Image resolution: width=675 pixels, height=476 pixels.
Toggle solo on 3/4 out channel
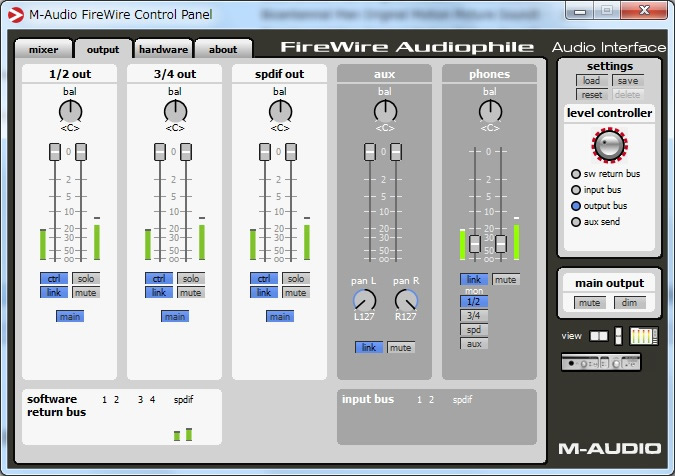191,278
